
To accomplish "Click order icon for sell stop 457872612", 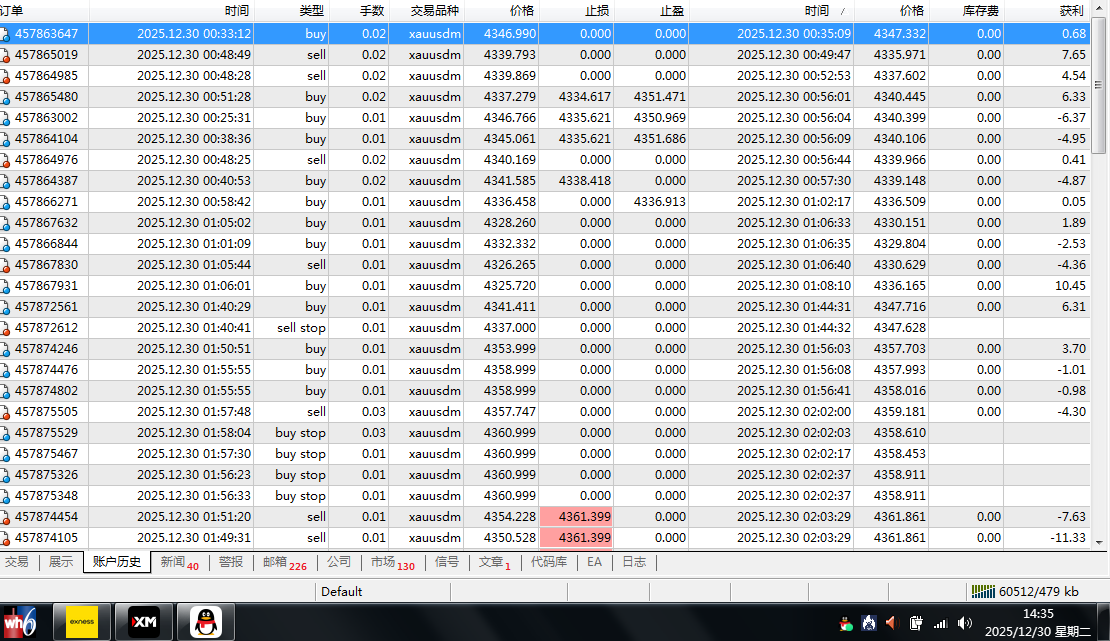I will tap(6, 328).
